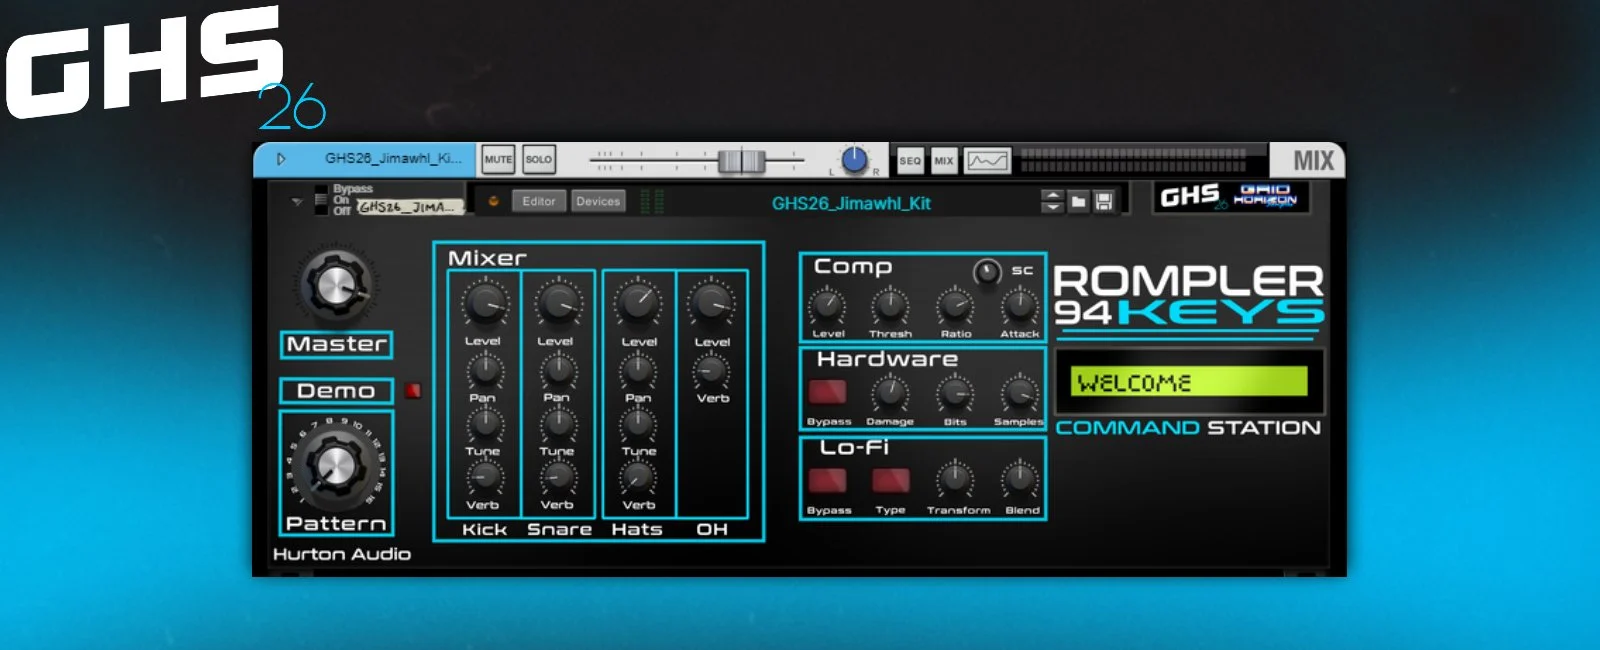Click the Lo-Fi Transform knob
This screenshot has height=650, width=1600.
click(955, 480)
